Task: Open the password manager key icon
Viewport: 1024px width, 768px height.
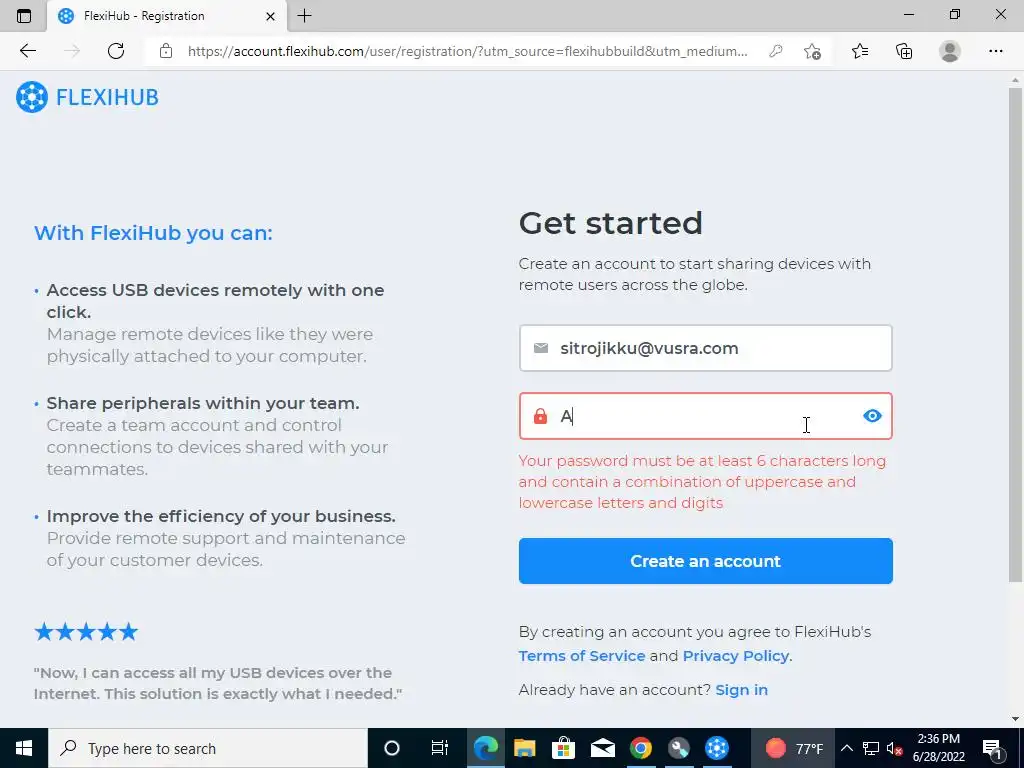Action: click(776, 51)
